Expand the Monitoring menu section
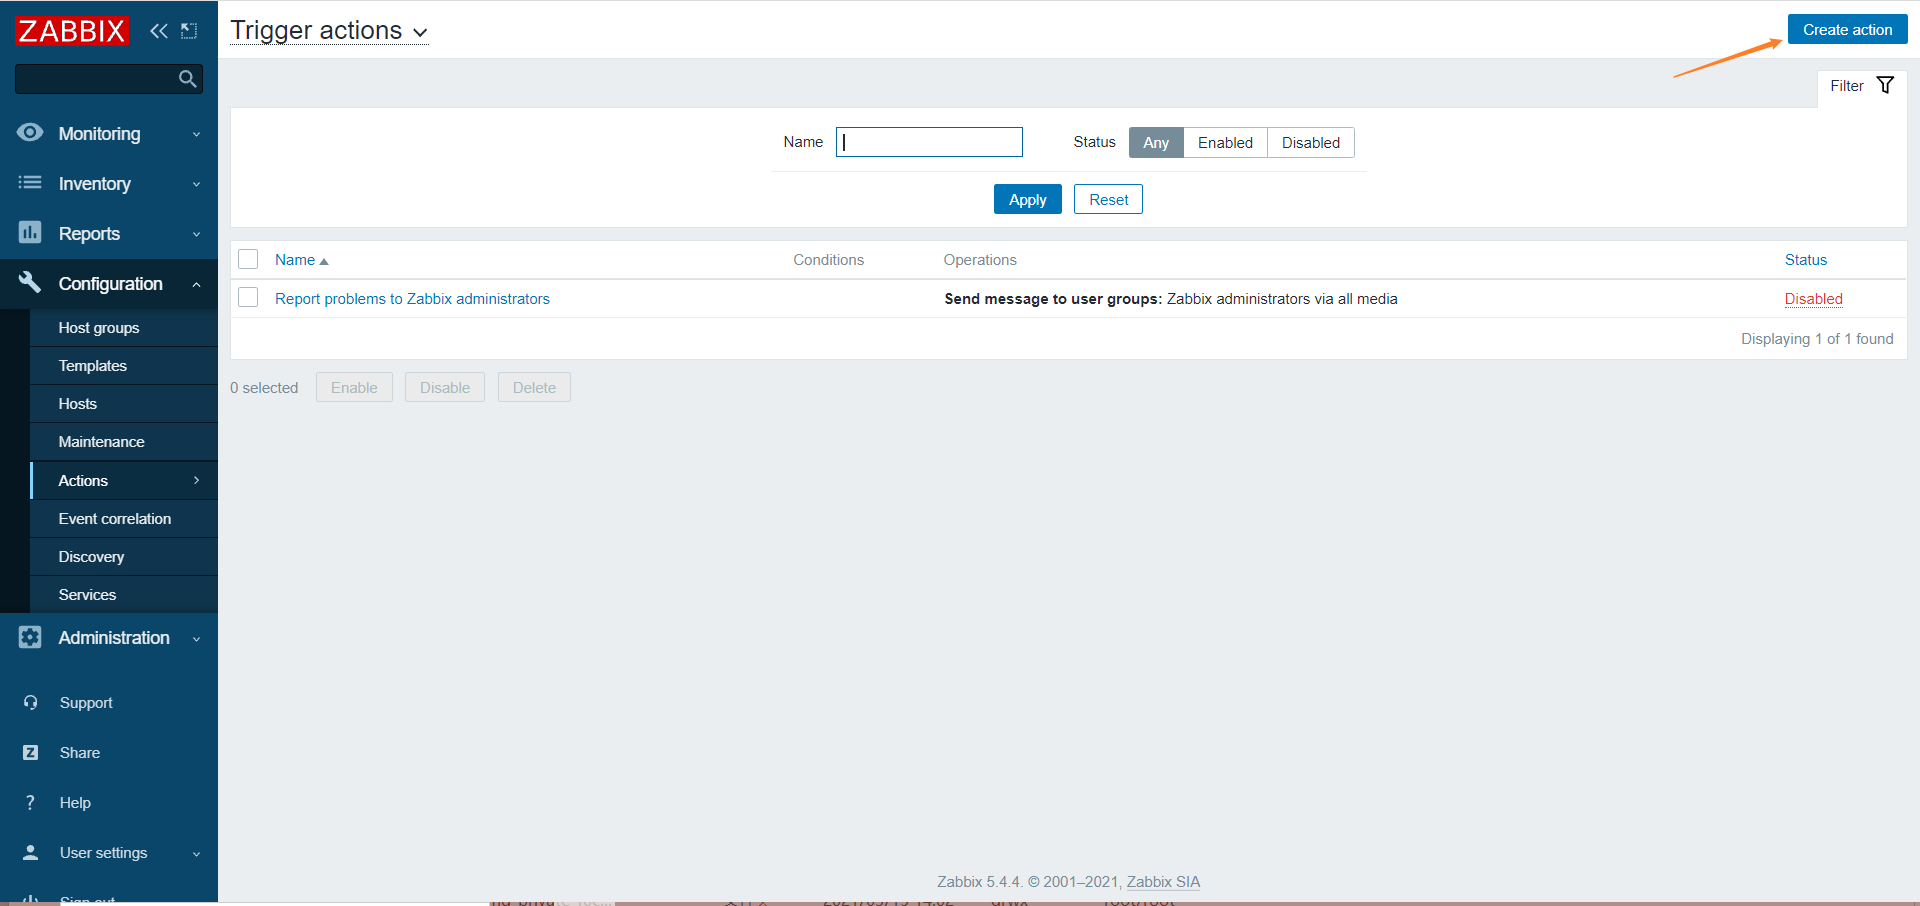The image size is (1920, 906). (196, 134)
